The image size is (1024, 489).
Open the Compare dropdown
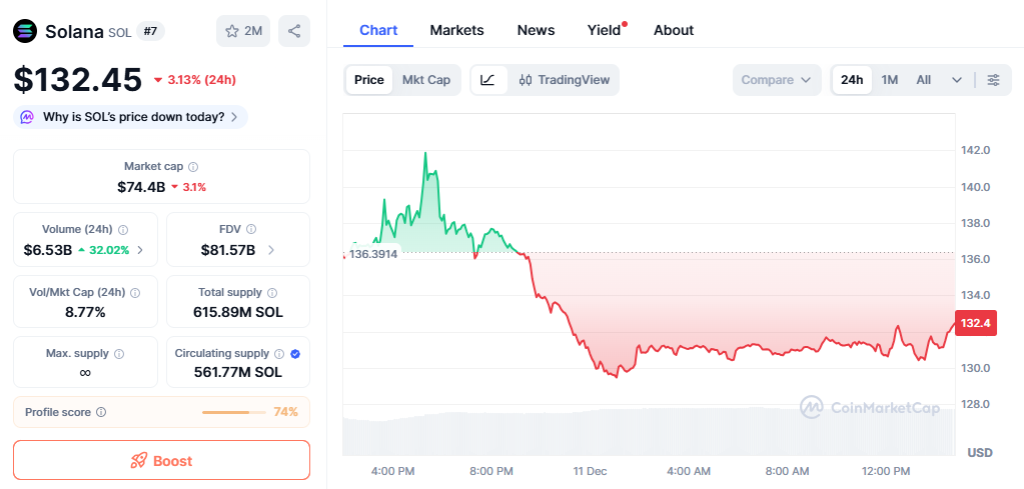click(776, 80)
